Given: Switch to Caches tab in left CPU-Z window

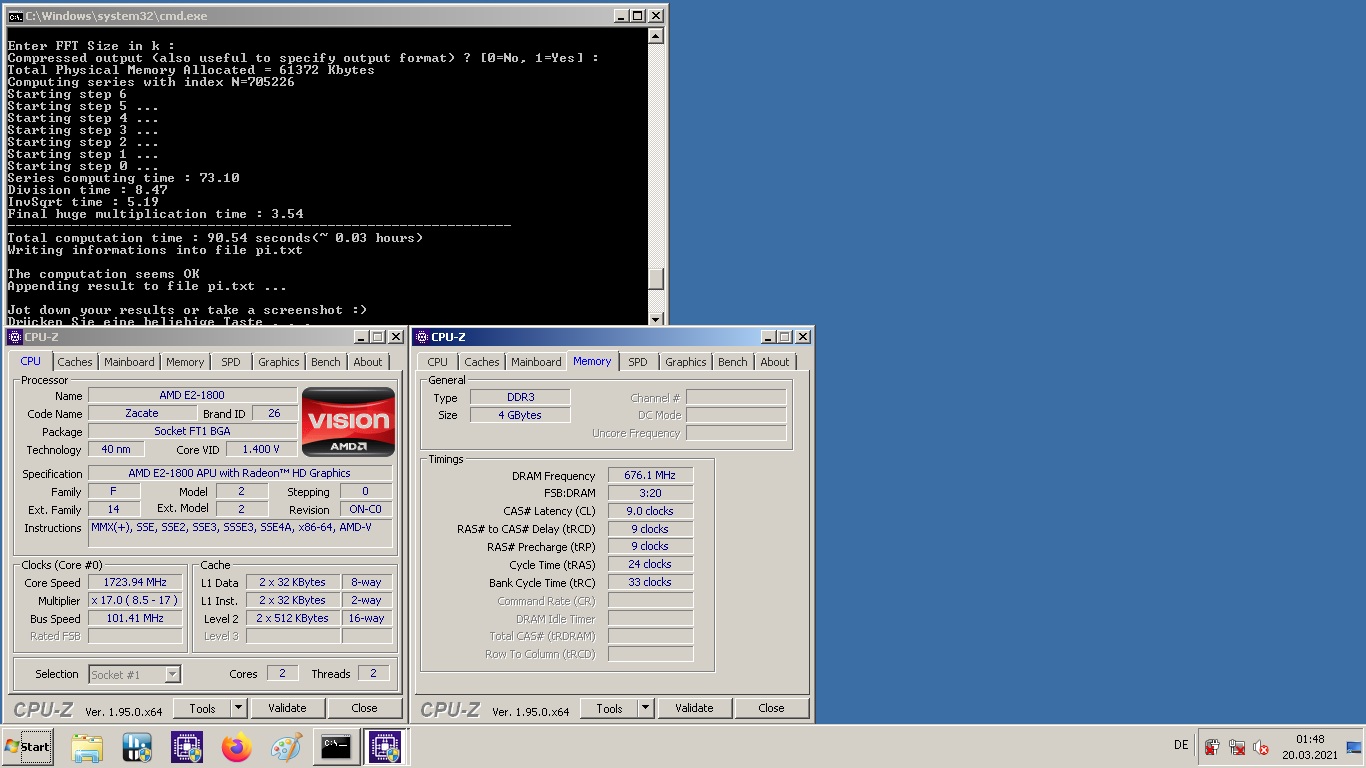Looking at the screenshot, I should point(75,362).
